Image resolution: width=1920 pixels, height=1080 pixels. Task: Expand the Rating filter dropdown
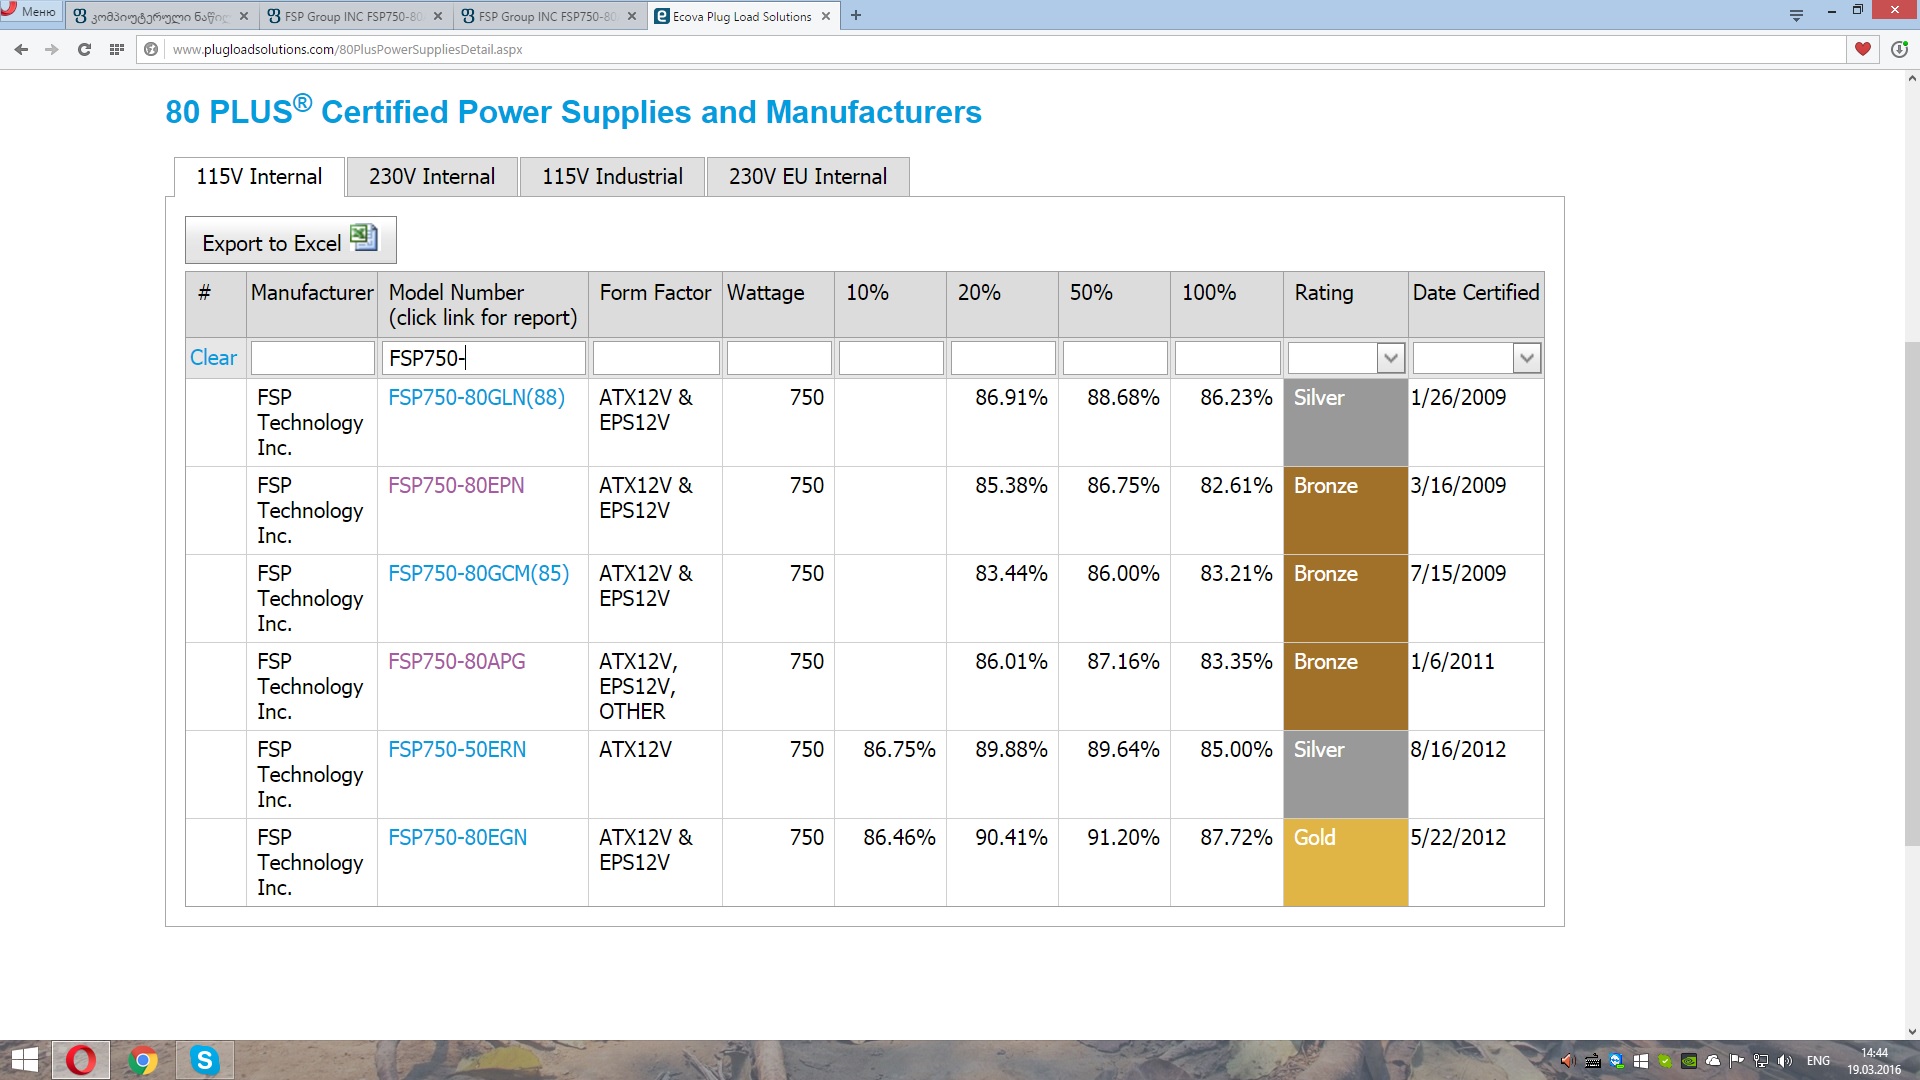[1390, 358]
